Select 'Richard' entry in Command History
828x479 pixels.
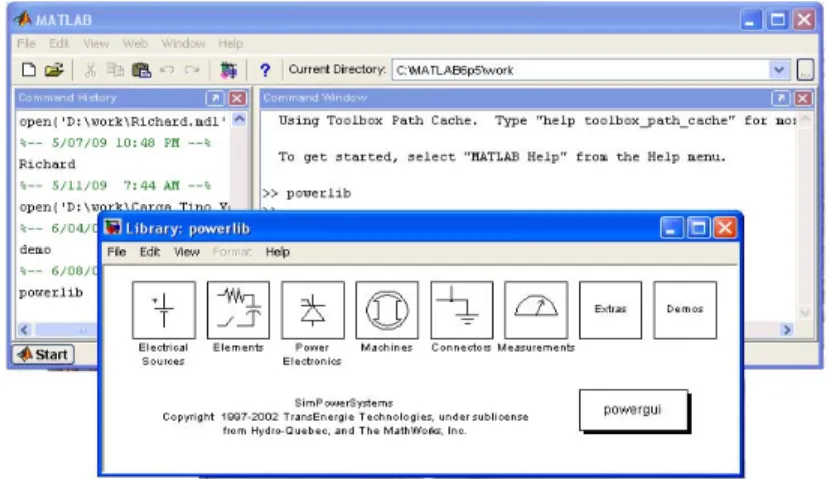pos(47,164)
